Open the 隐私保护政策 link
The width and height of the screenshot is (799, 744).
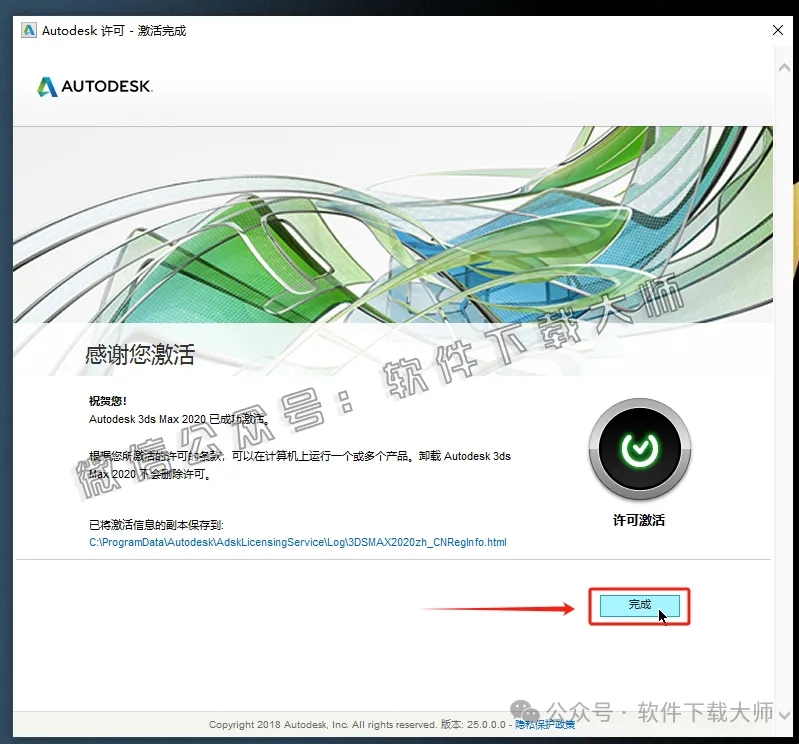545,724
